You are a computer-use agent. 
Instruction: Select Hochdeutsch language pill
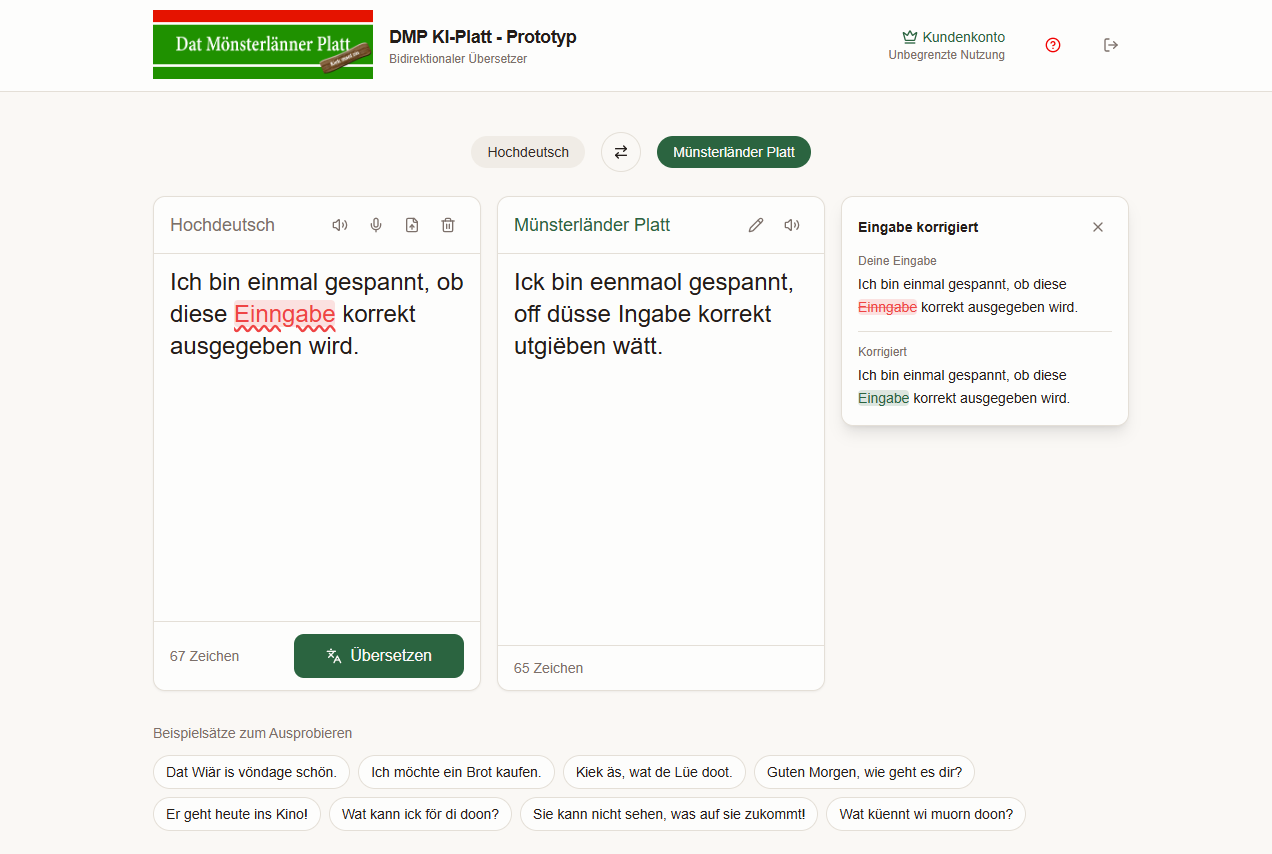(528, 152)
